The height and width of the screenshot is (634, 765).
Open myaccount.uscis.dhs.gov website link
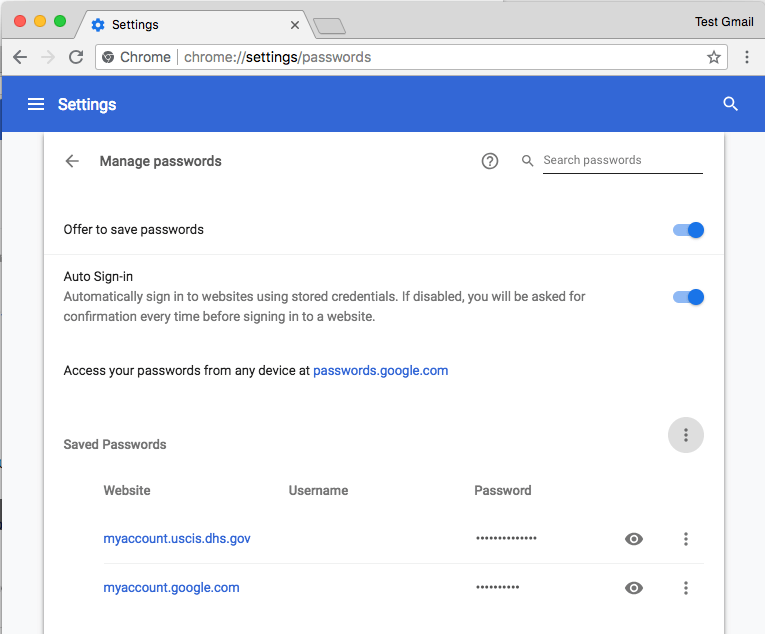(x=177, y=538)
